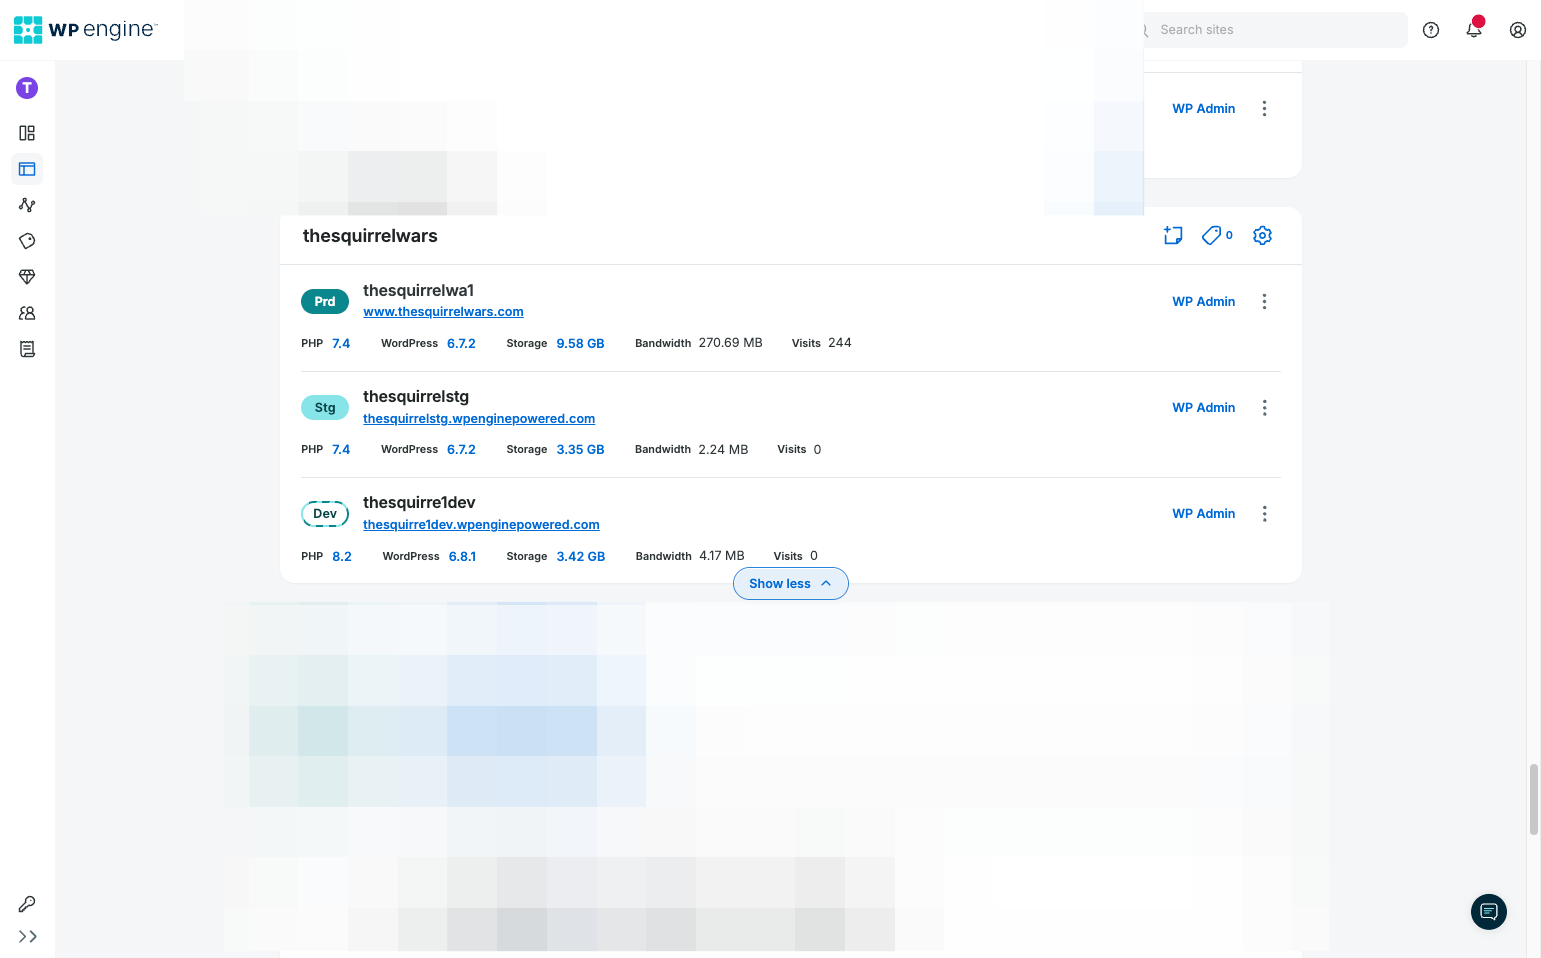This screenshot has height=958, width=1541.
Task: Click the Prd environment badge
Action: point(325,301)
